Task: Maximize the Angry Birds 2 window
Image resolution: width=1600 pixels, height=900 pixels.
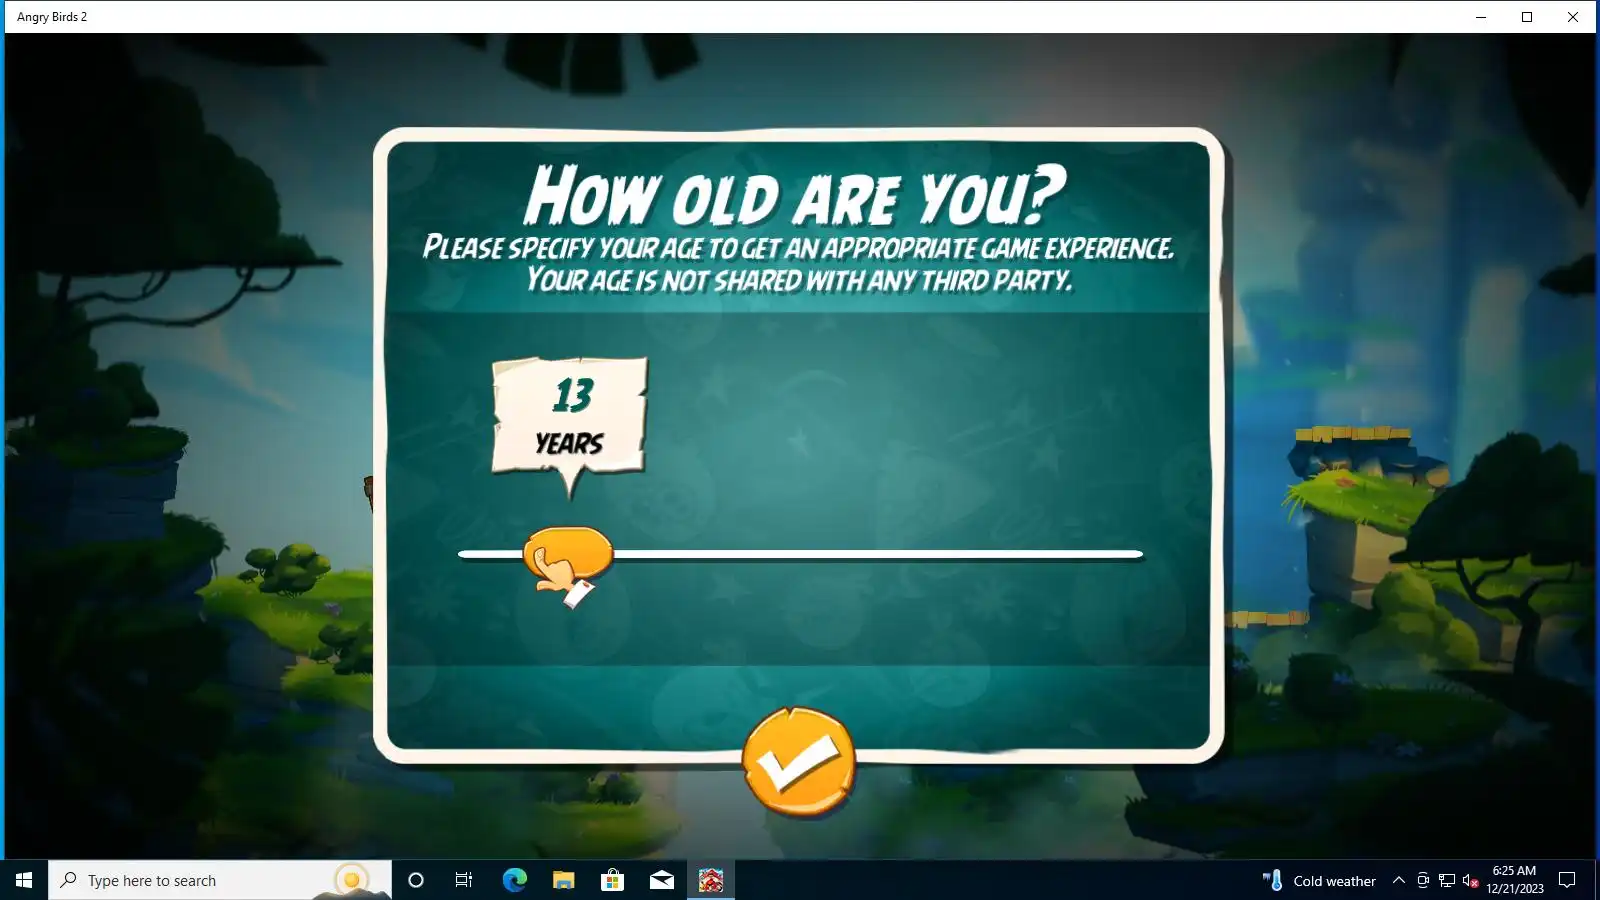Action: 1527,17
